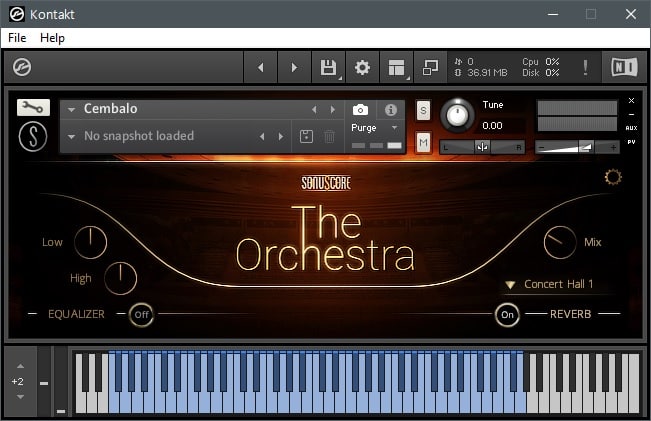Close the instrument with small X

tap(631, 100)
